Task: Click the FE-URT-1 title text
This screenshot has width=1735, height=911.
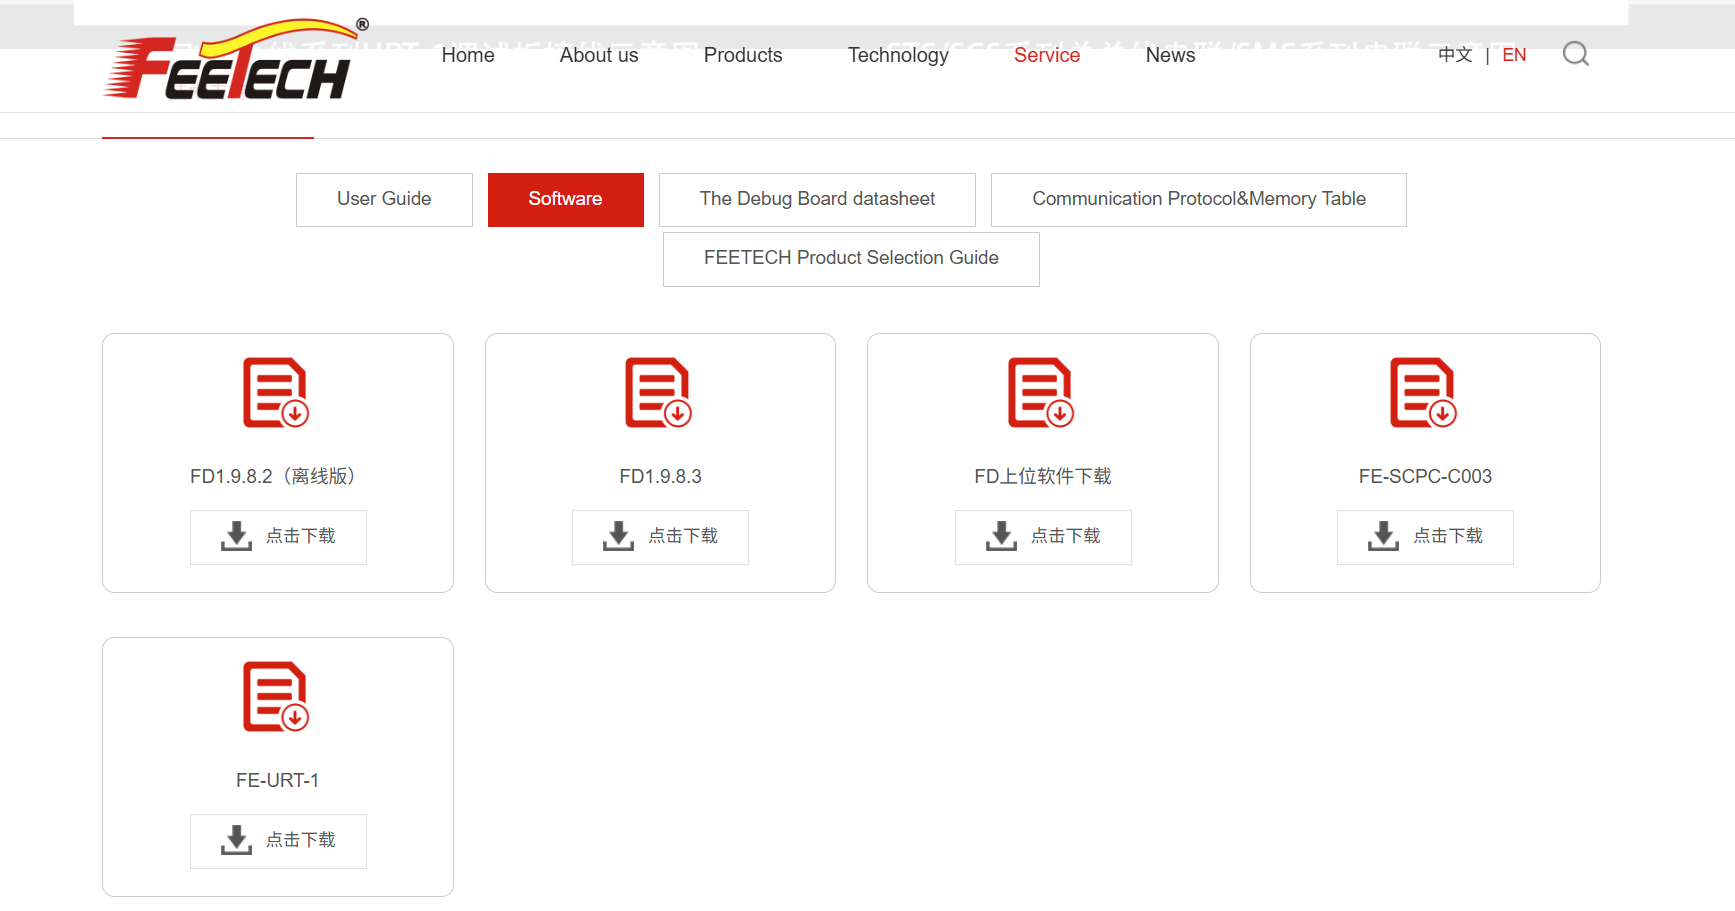Action: [277, 780]
